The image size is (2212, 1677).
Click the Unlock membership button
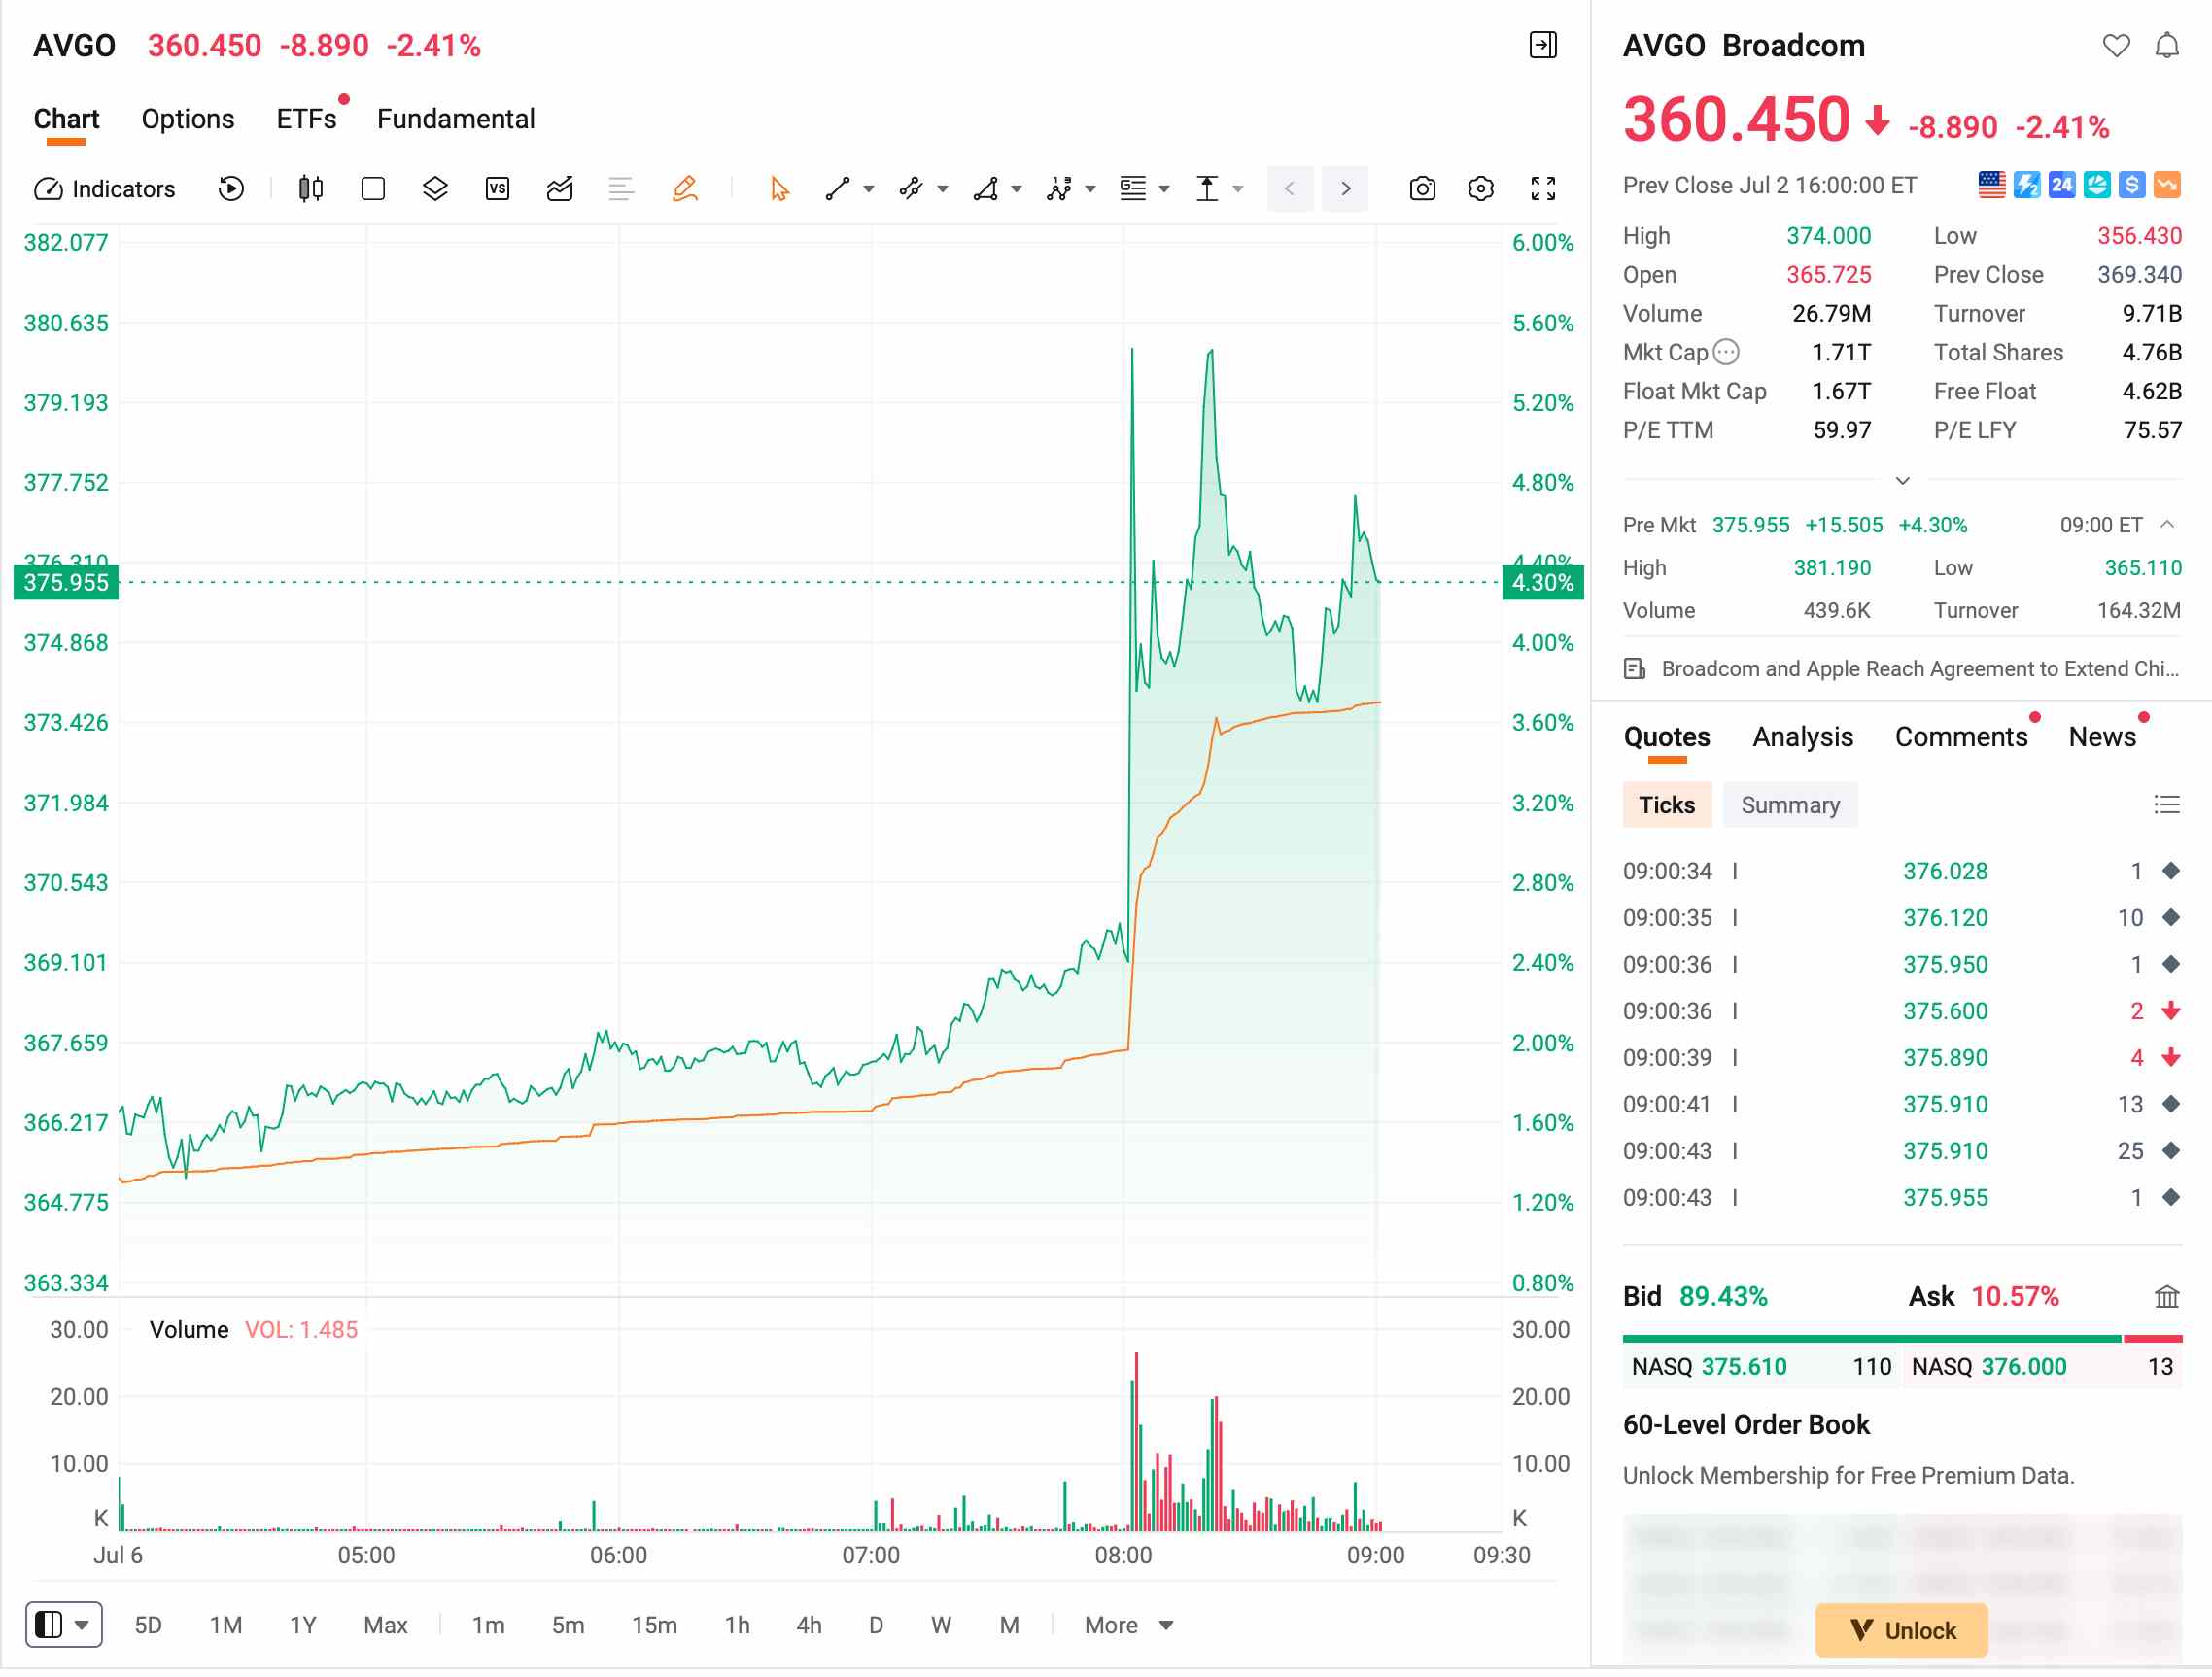click(1901, 1631)
